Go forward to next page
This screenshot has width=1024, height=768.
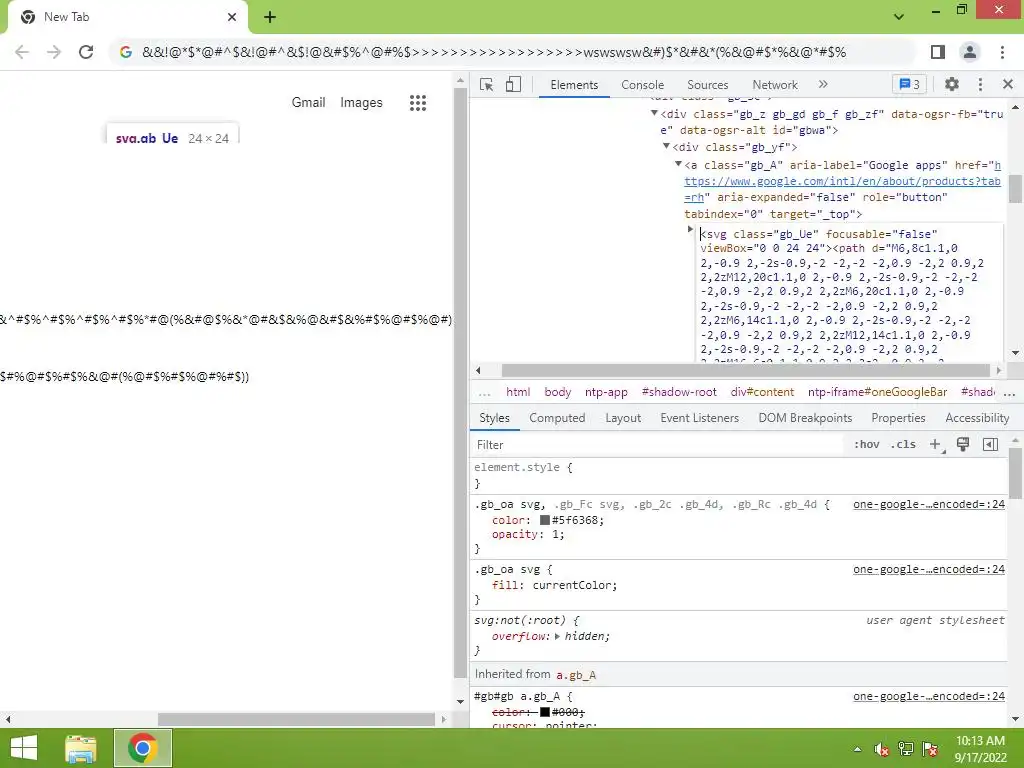pyautogui.click(x=54, y=52)
